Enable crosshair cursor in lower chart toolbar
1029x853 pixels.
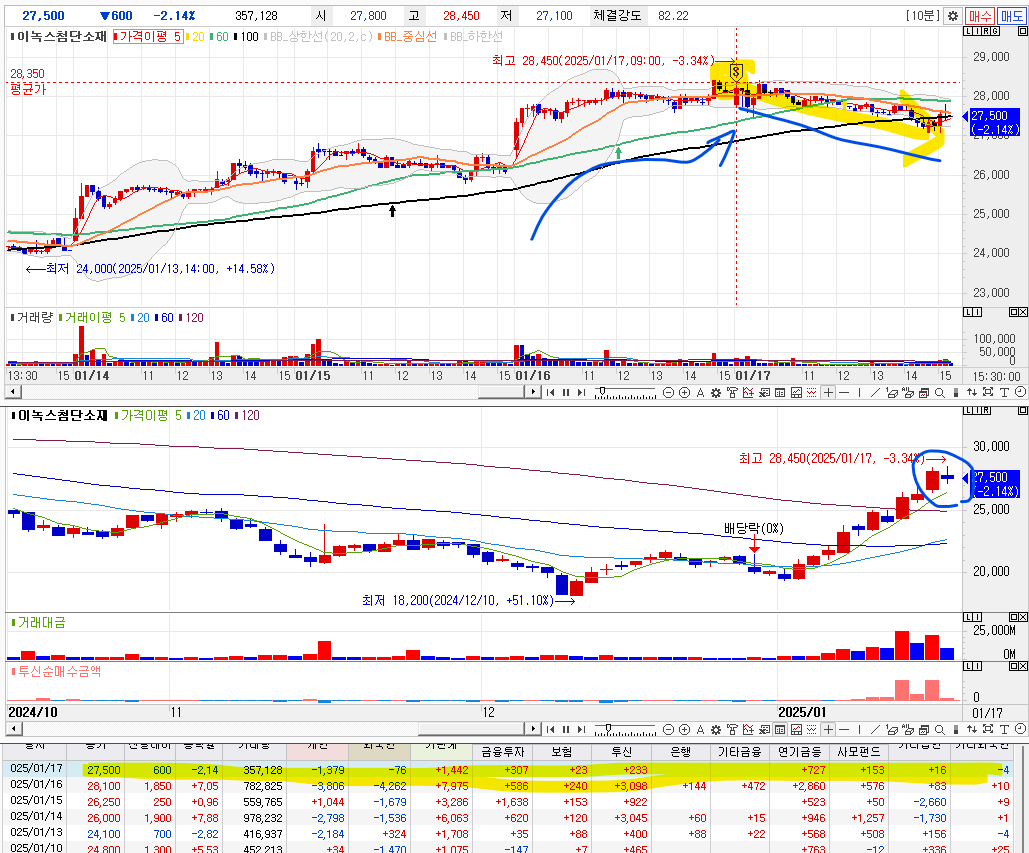pyautogui.click(x=828, y=729)
